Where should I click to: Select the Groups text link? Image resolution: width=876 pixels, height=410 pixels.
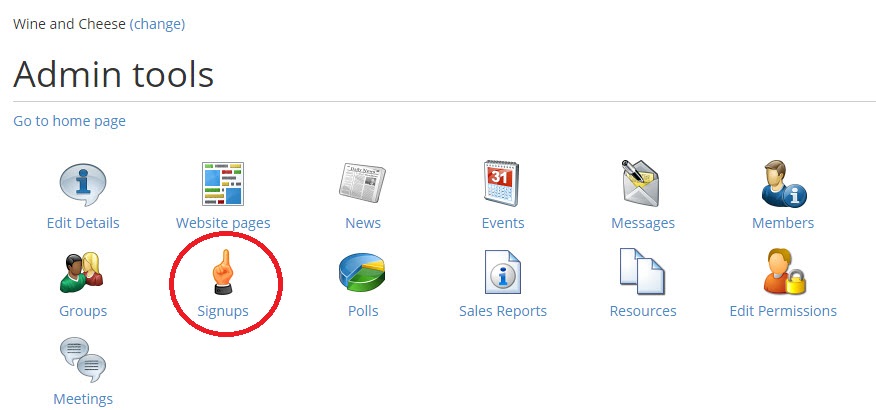click(x=83, y=311)
